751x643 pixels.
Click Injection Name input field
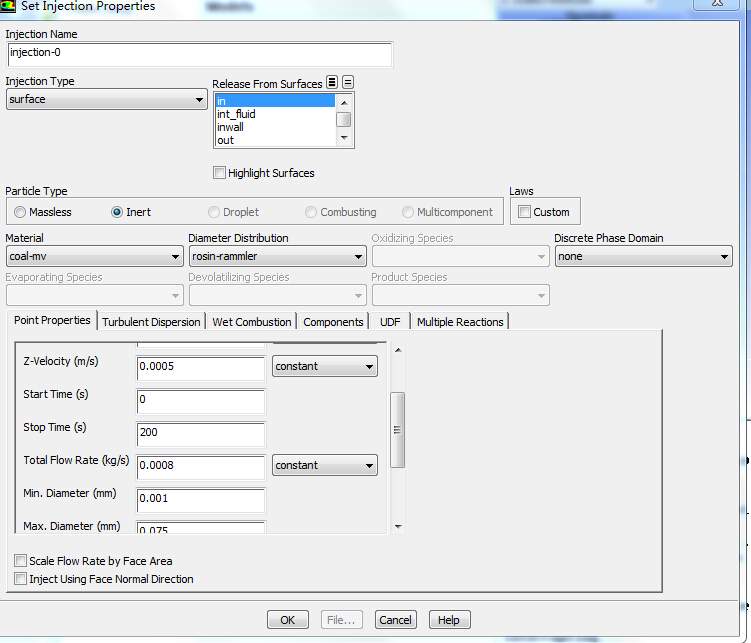tap(200, 54)
